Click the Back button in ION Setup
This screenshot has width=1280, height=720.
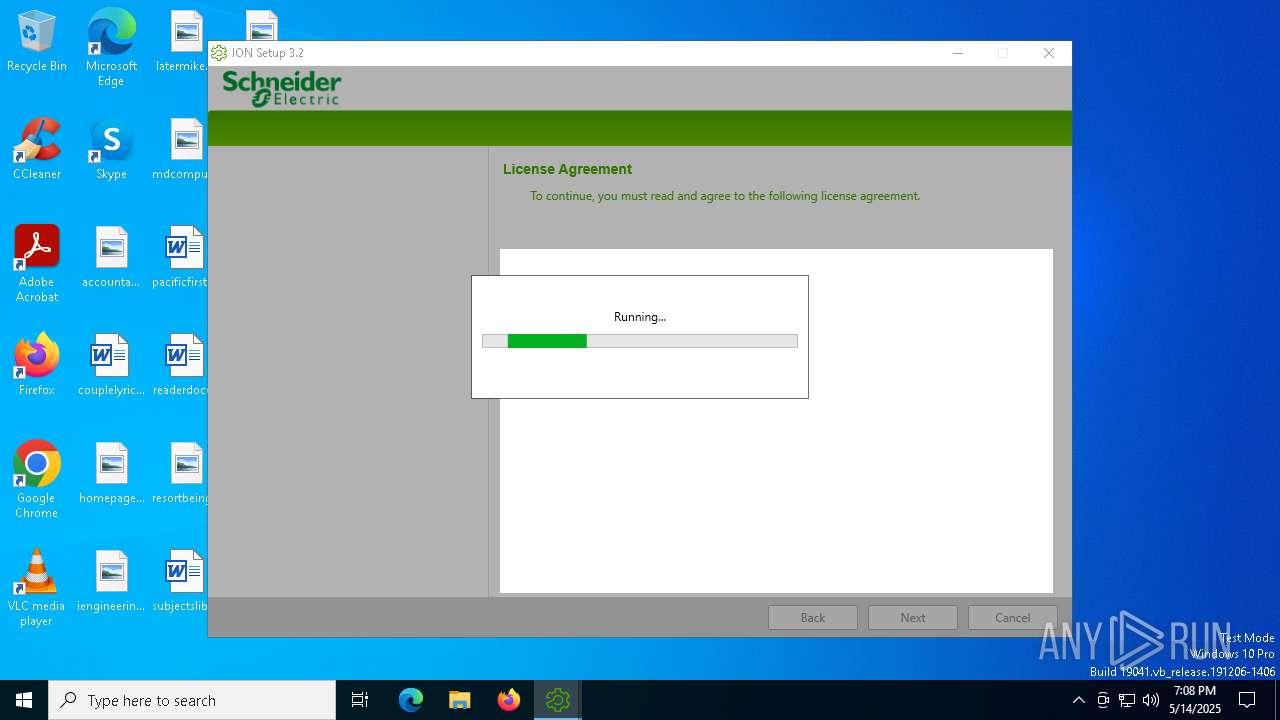(813, 617)
